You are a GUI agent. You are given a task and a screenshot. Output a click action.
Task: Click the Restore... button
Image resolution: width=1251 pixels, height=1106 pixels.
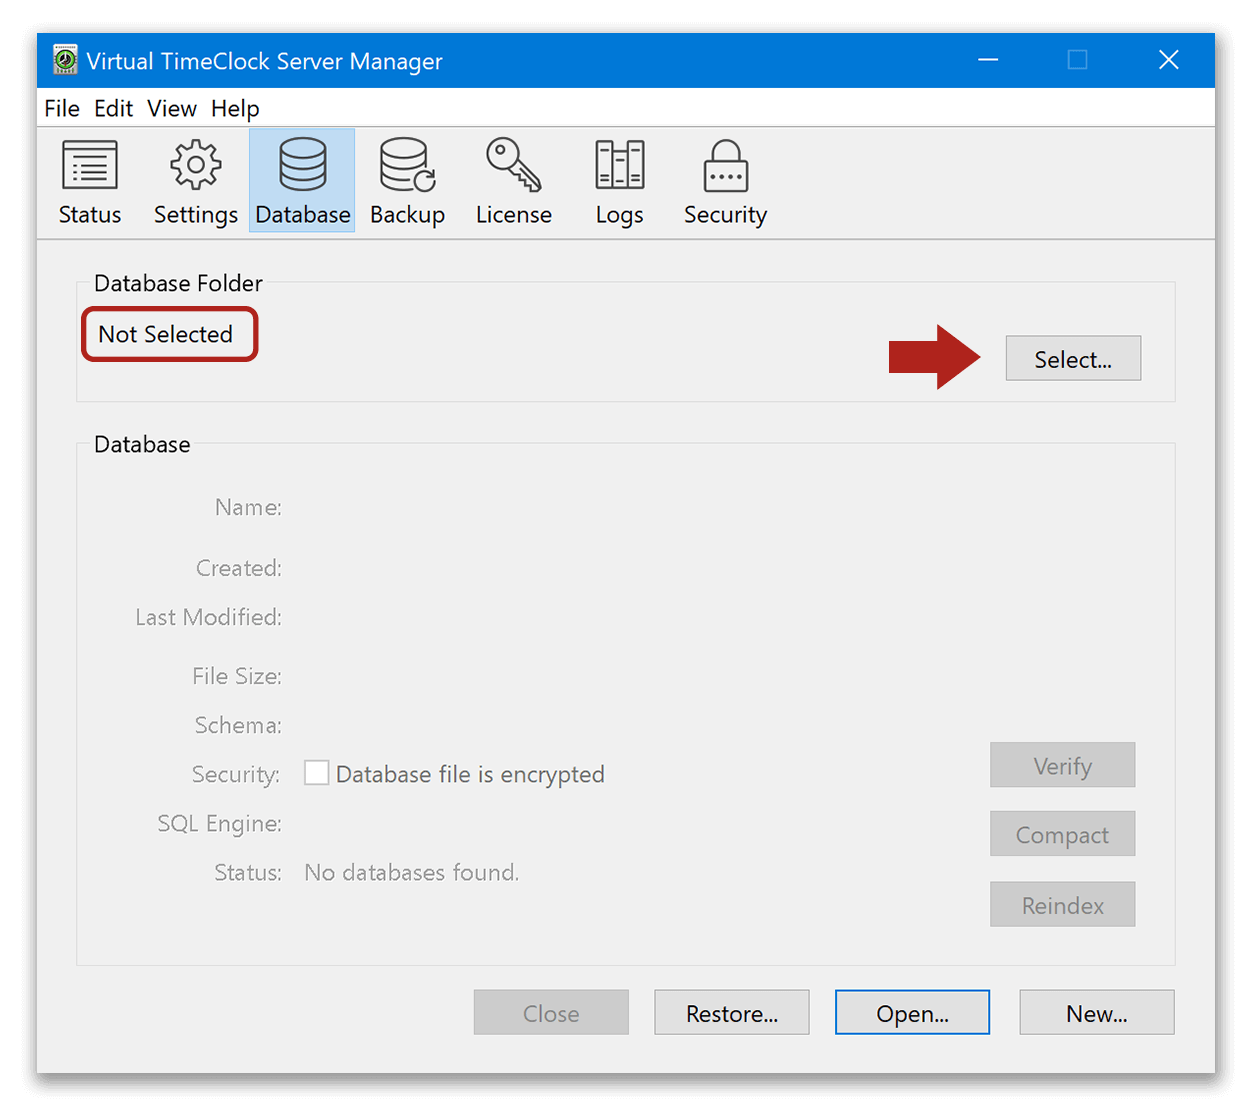(x=732, y=1013)
